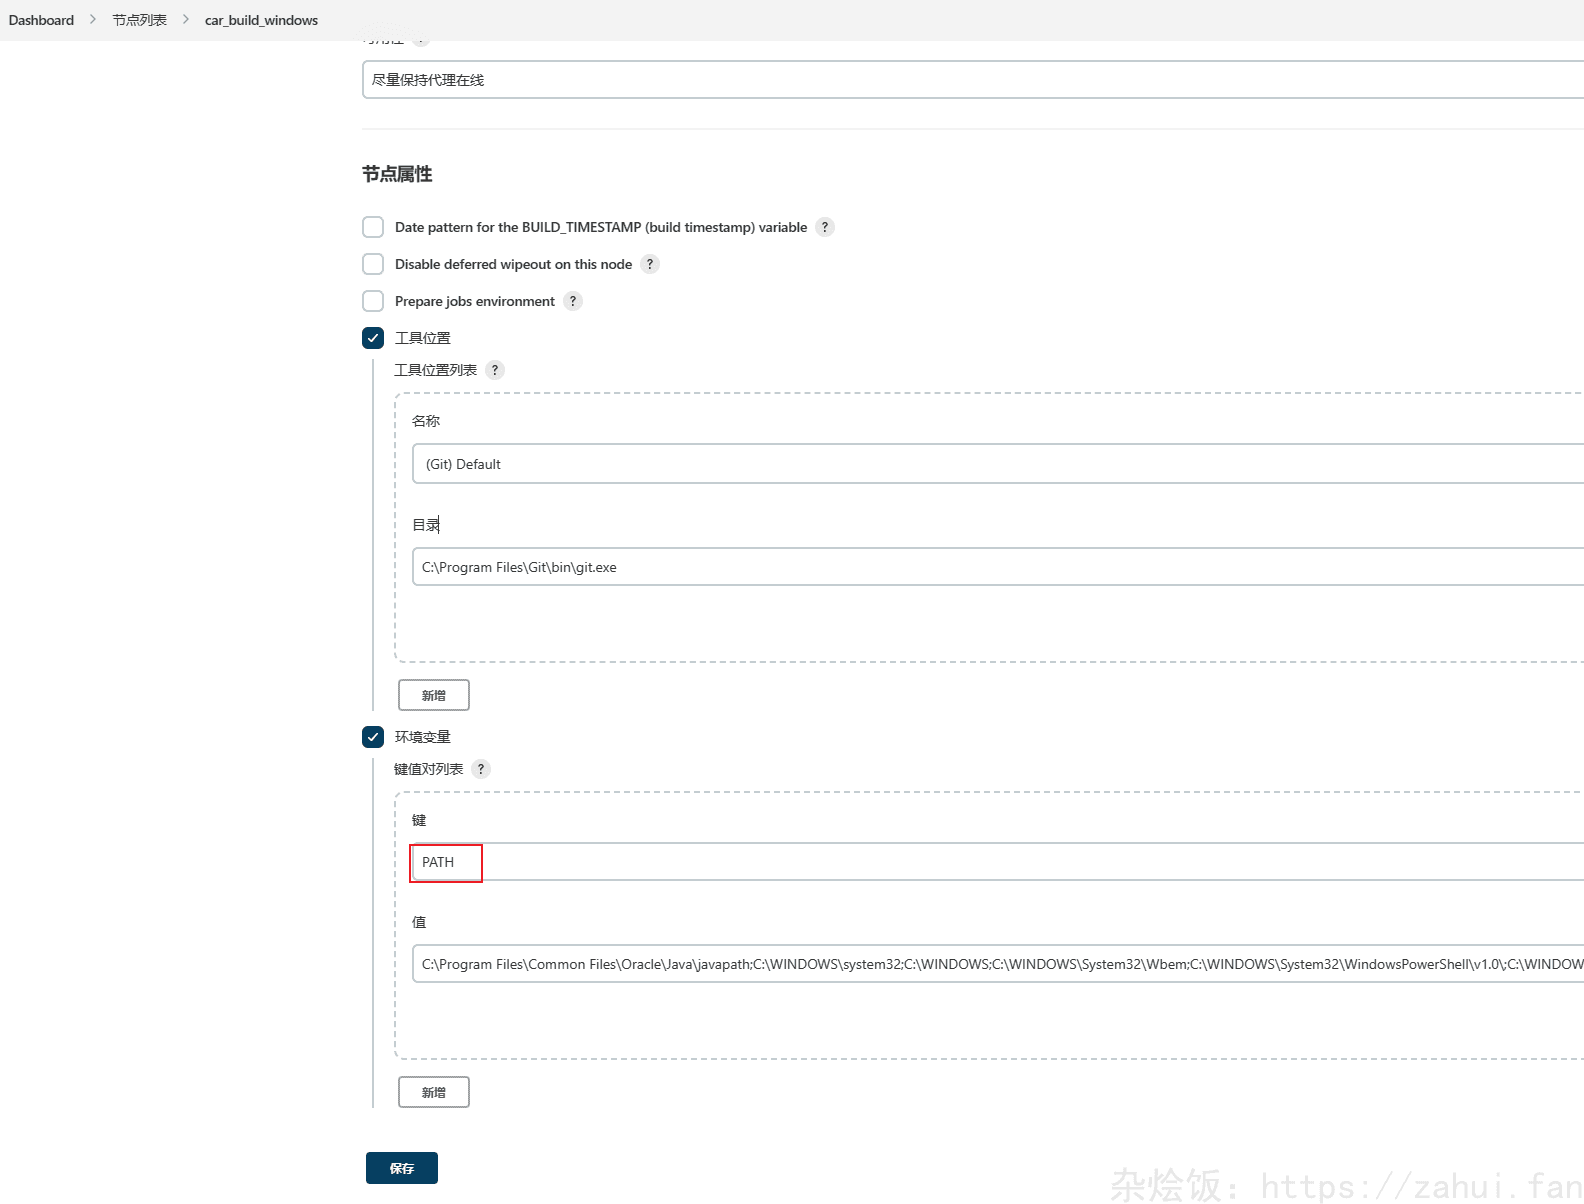
Task: Click the git.exe directory input field
Action: click(x=995, y=567)
